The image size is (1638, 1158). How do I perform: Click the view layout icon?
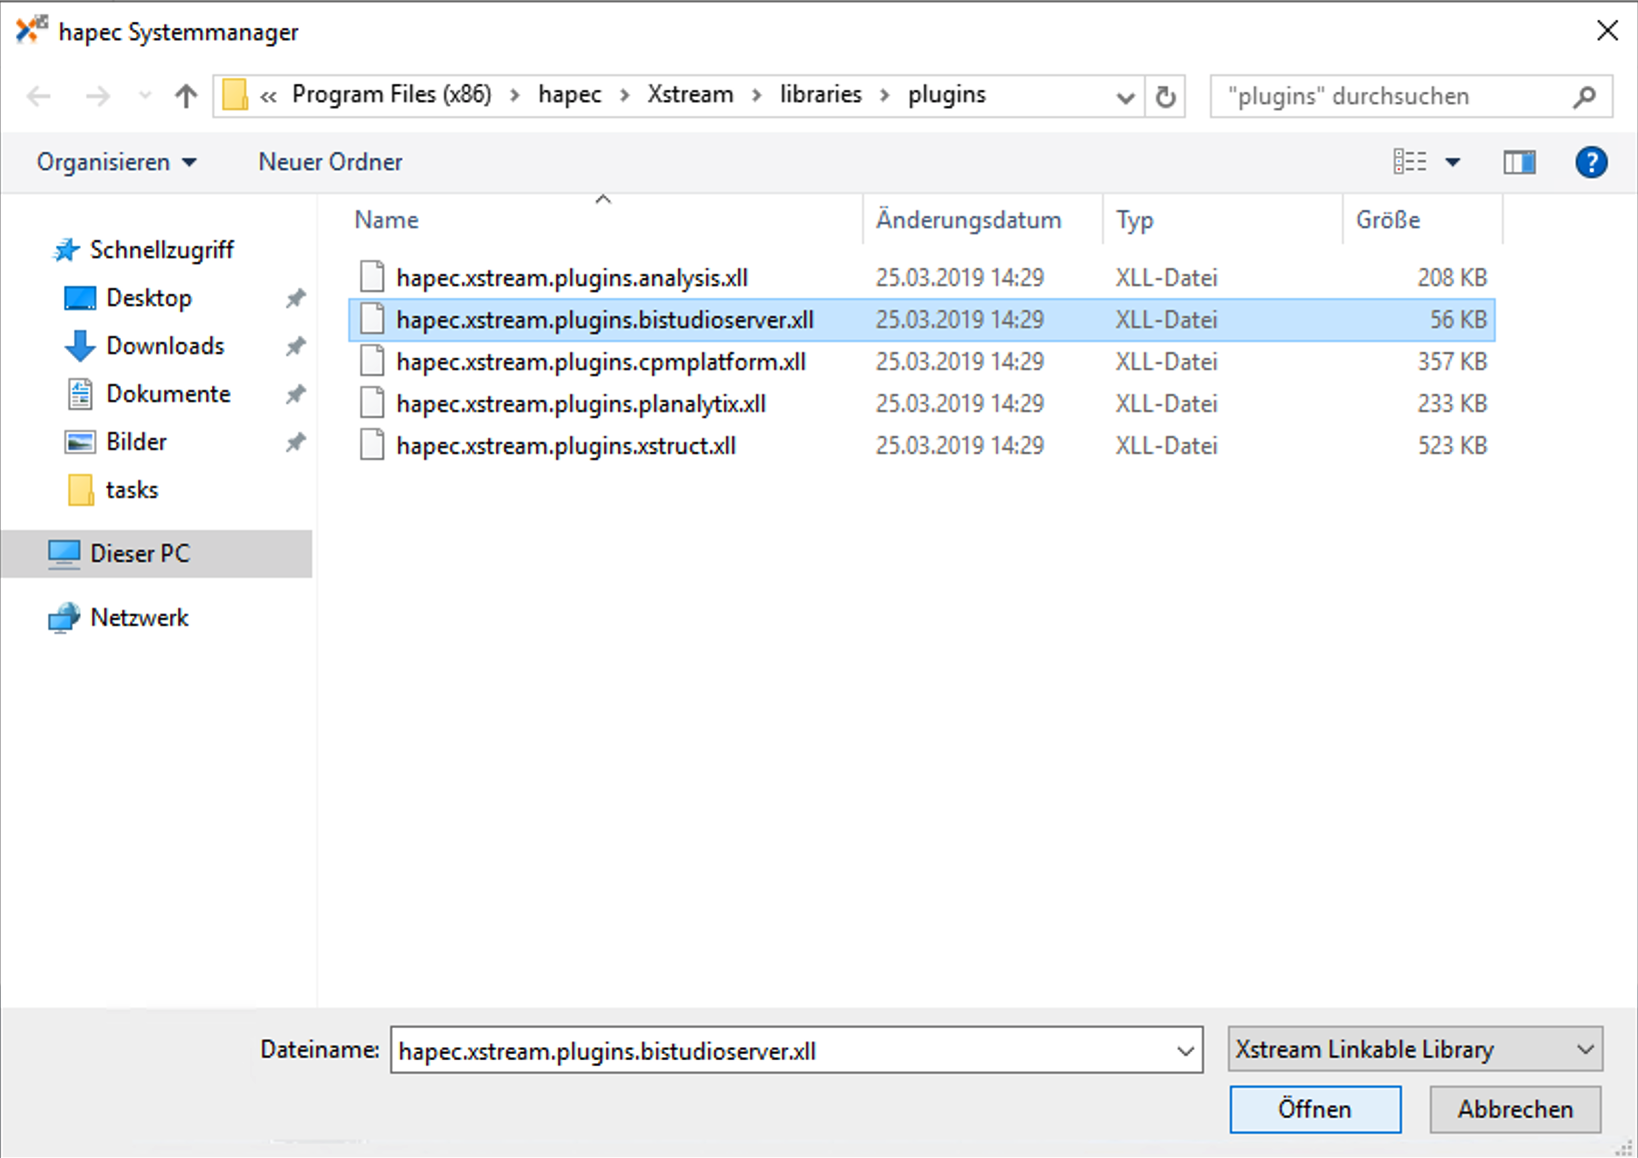[x=1410, y=162]
